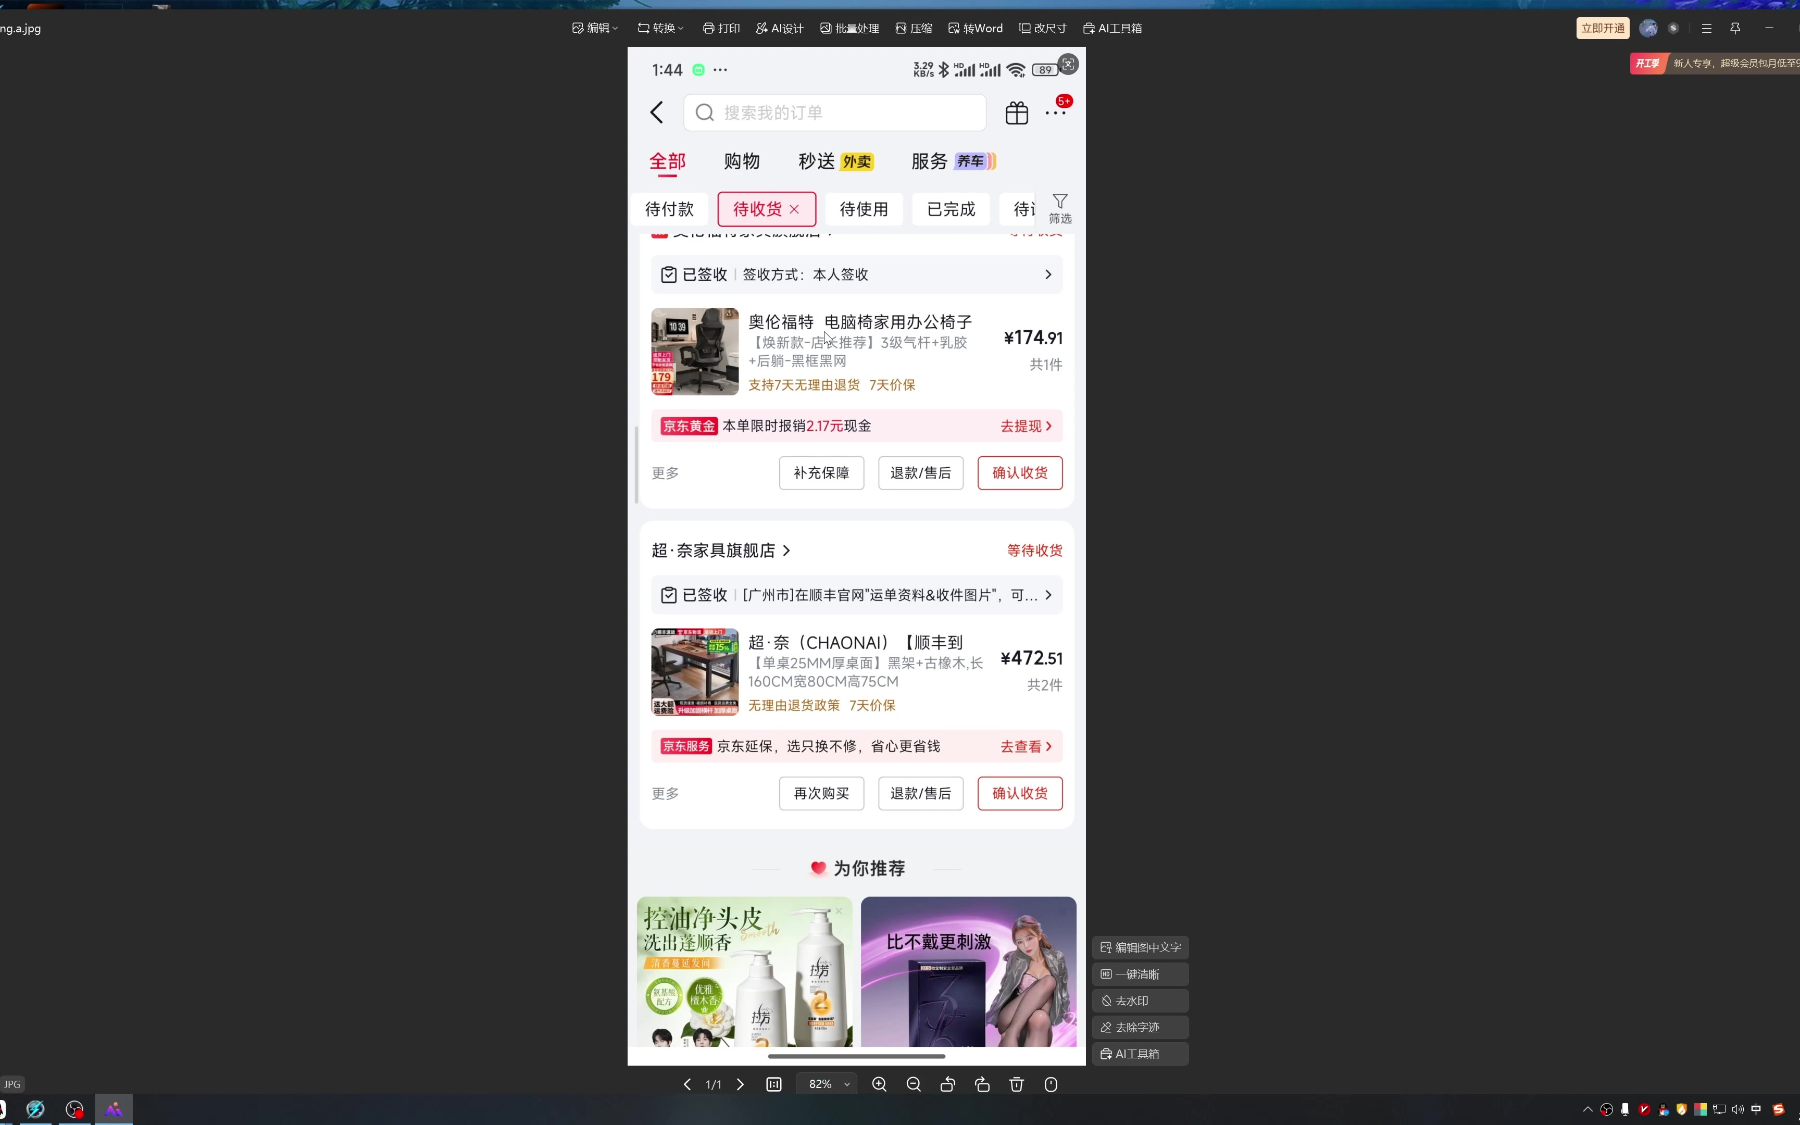Click the 转Word toolbar item
Image resolution: width=1800 pixels, height=1125 pixels.
975,28
